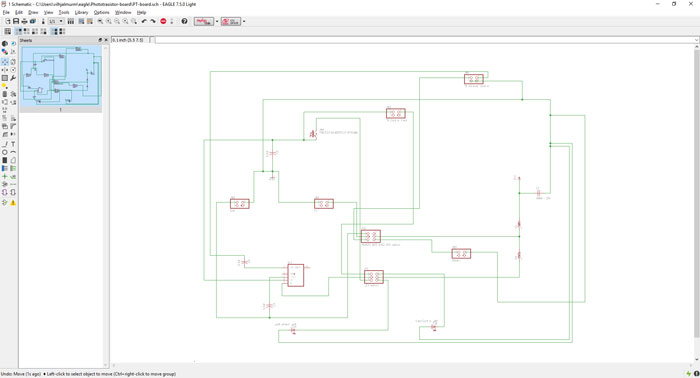Image resolution: width=700 pixels, height=378 pixels.
Task: Select the Polygon tool
Action: pos(13,160)
